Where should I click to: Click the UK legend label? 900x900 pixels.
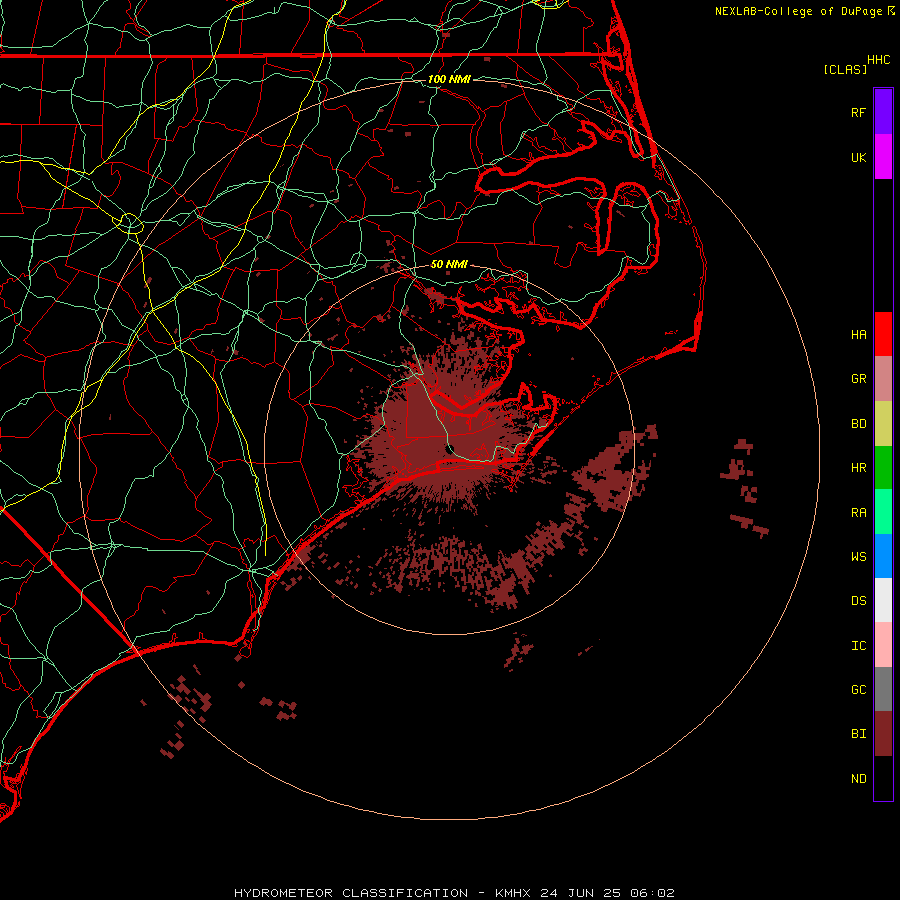(858, 157)
